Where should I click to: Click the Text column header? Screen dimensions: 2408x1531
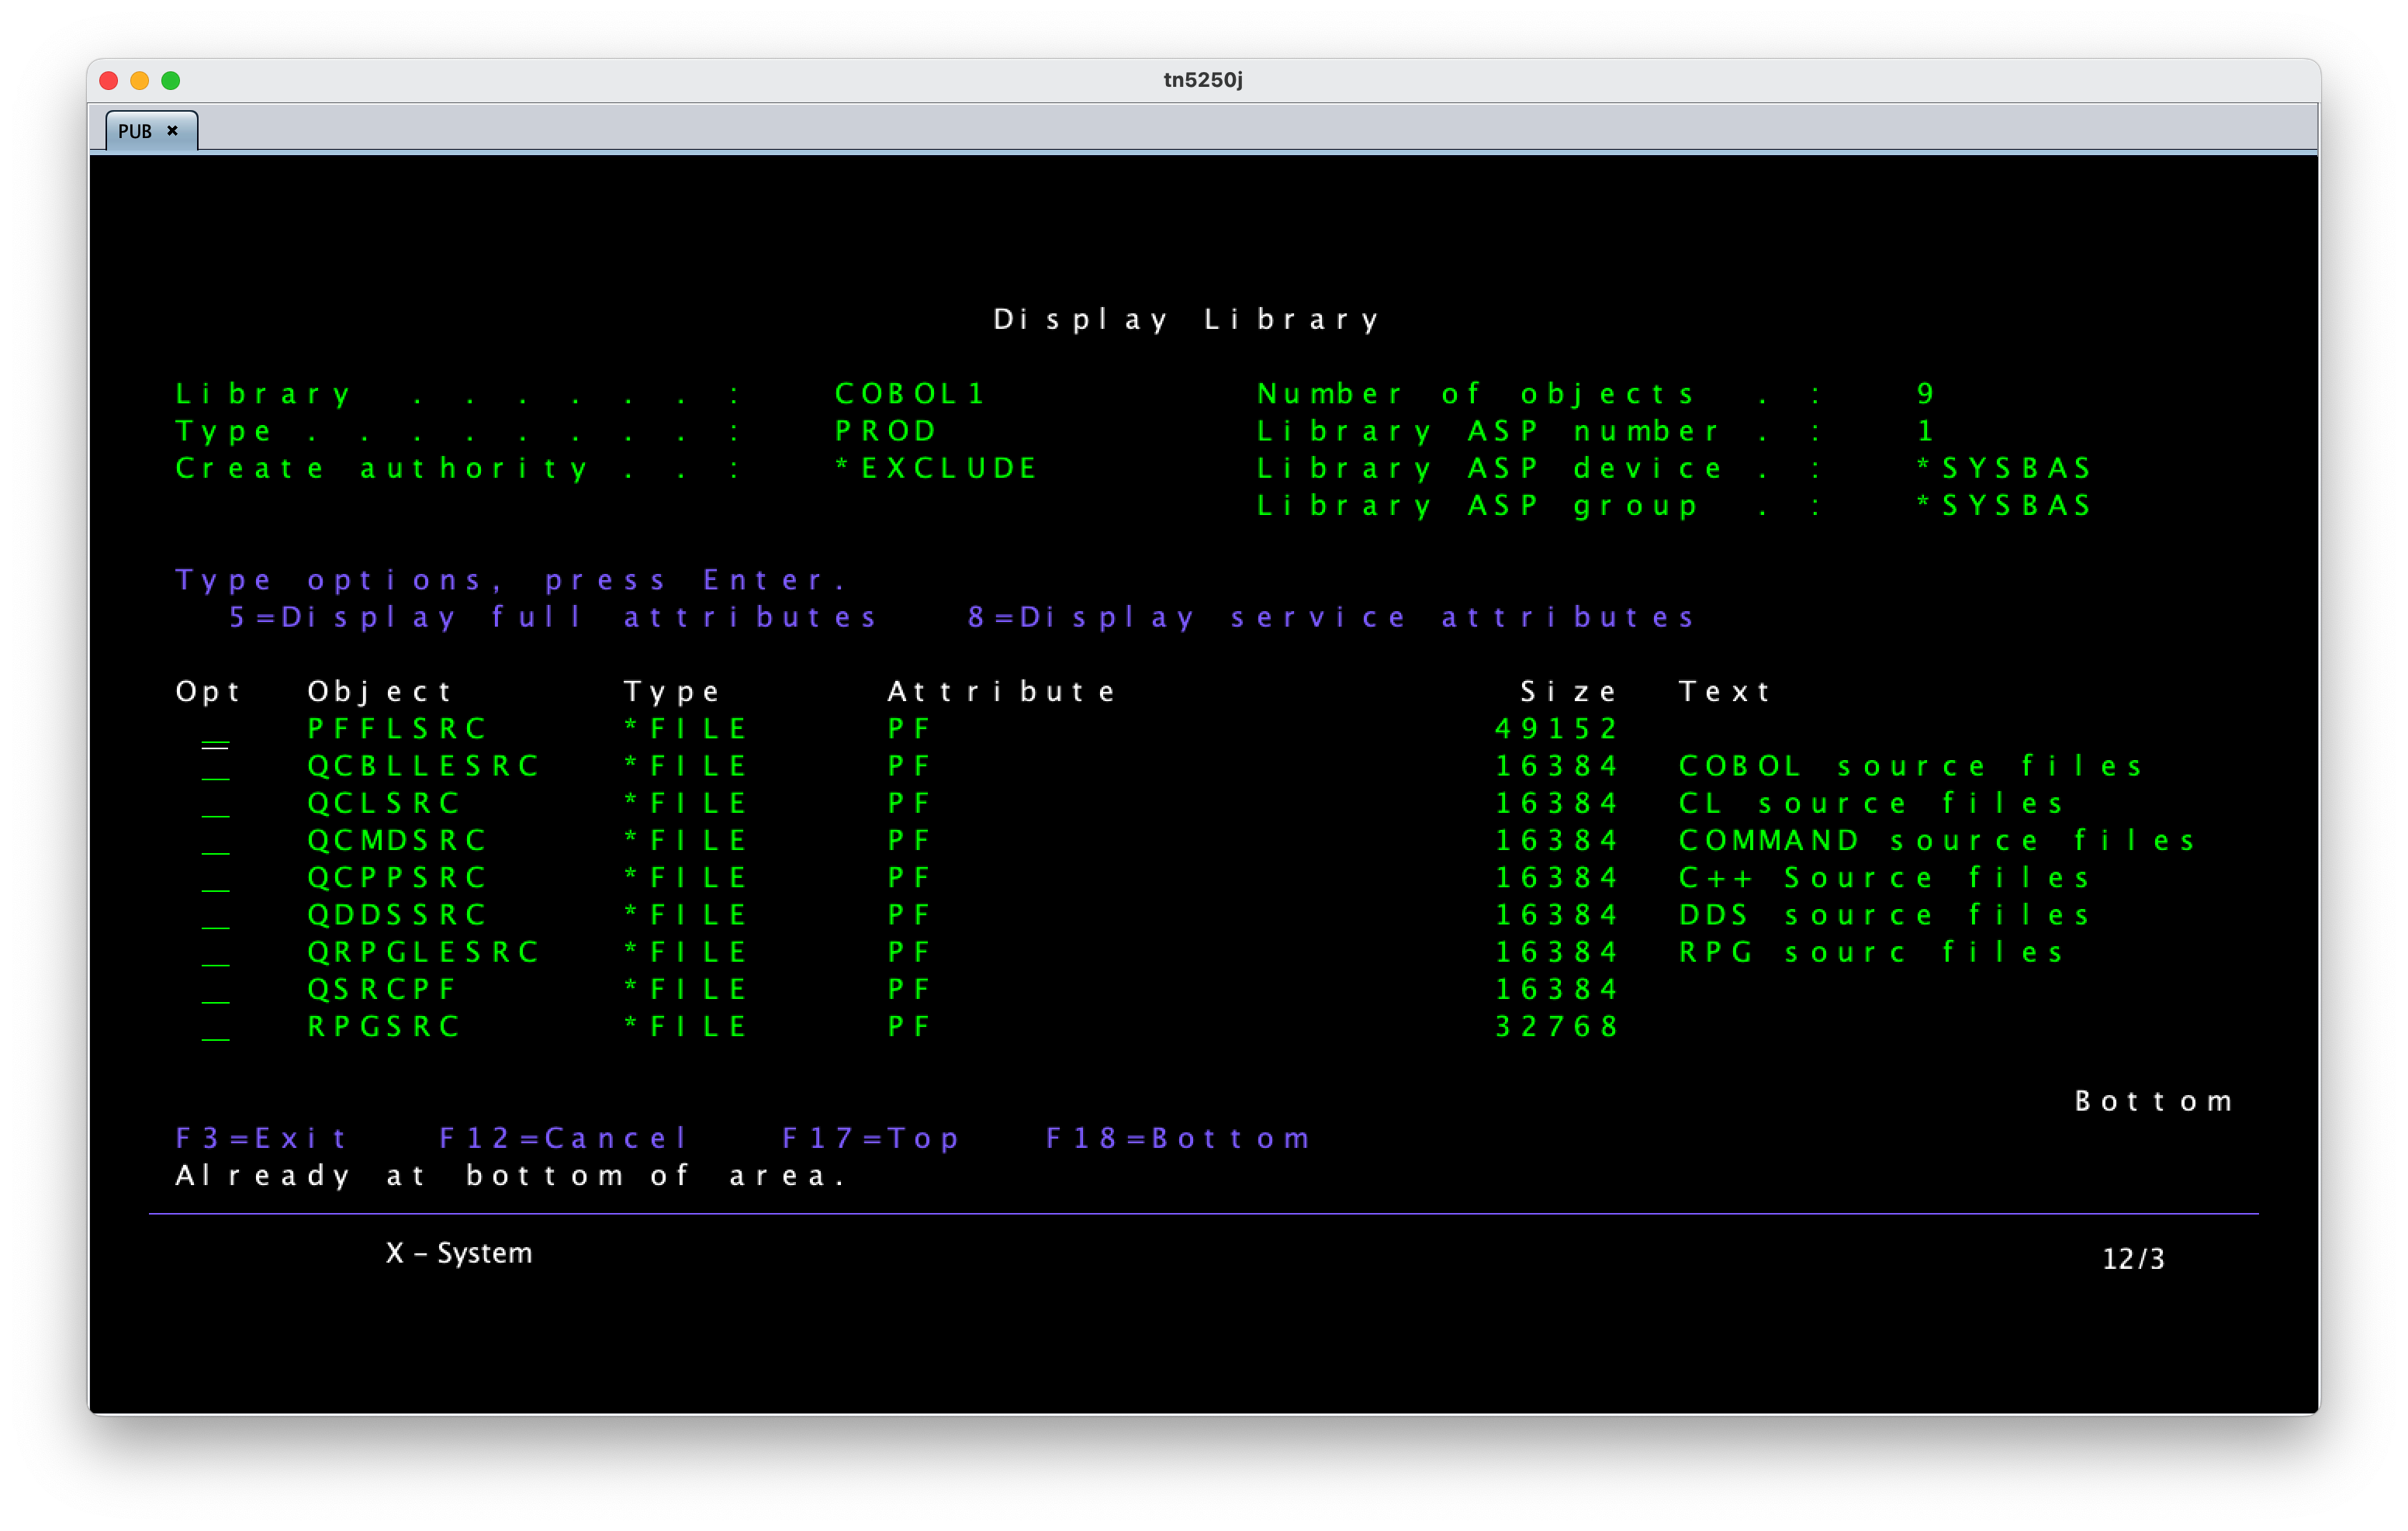click(1725, 692)
